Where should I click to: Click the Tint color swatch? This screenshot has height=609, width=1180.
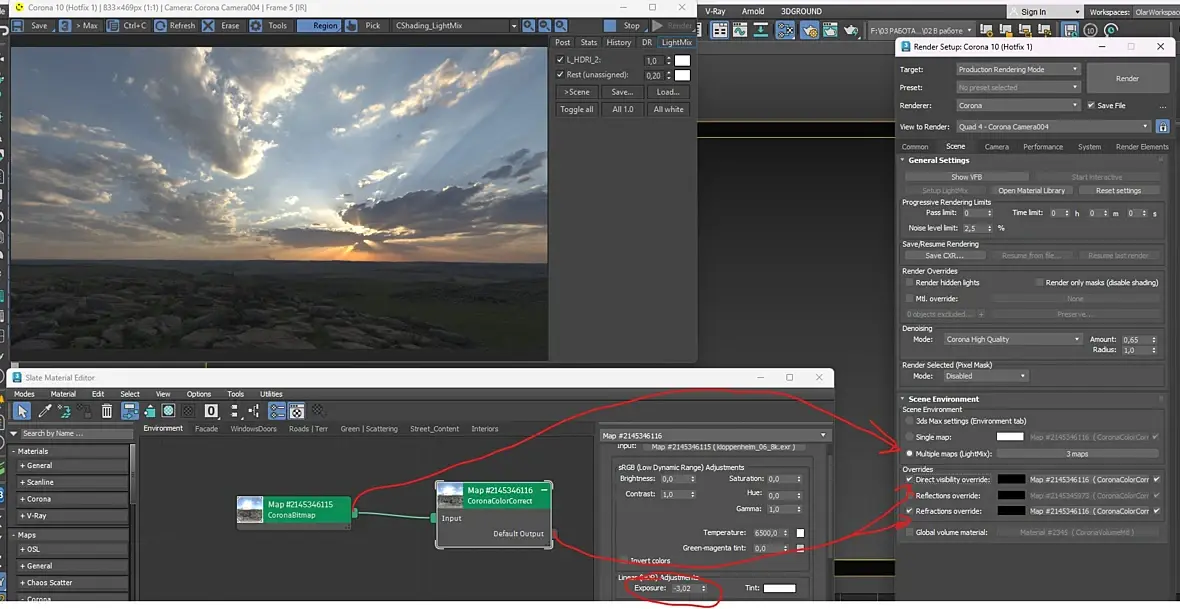(x=779, y=588)
